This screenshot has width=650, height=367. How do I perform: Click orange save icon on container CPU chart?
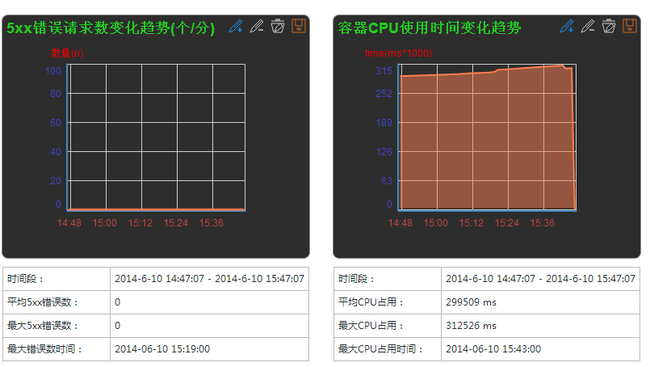(630, 26)
